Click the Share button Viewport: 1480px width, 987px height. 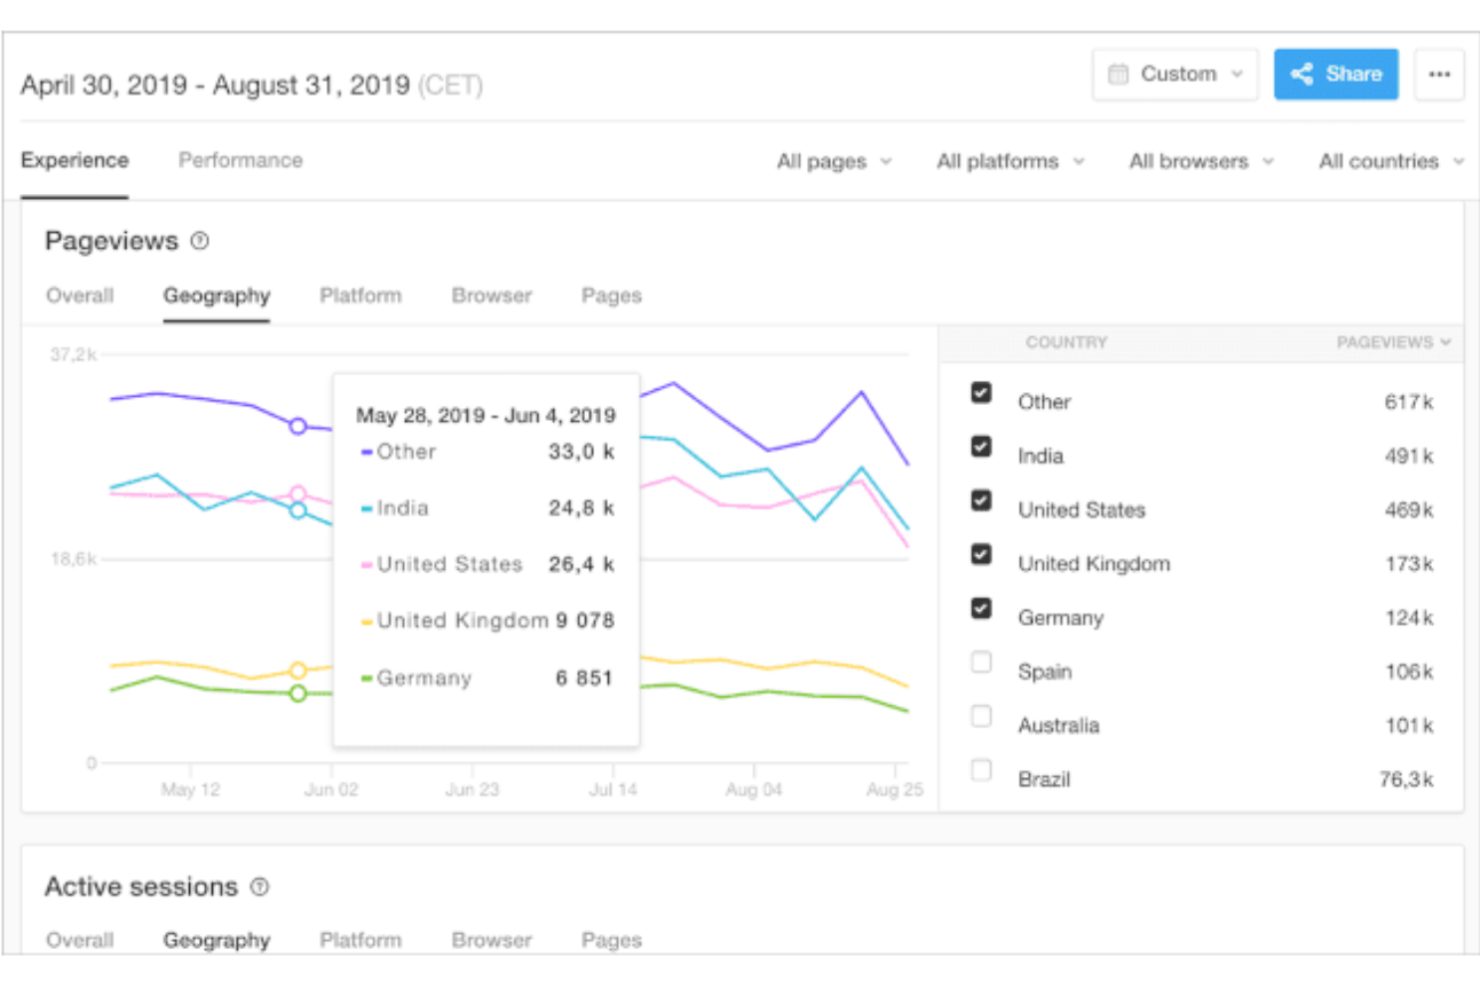pos(1335,73)
